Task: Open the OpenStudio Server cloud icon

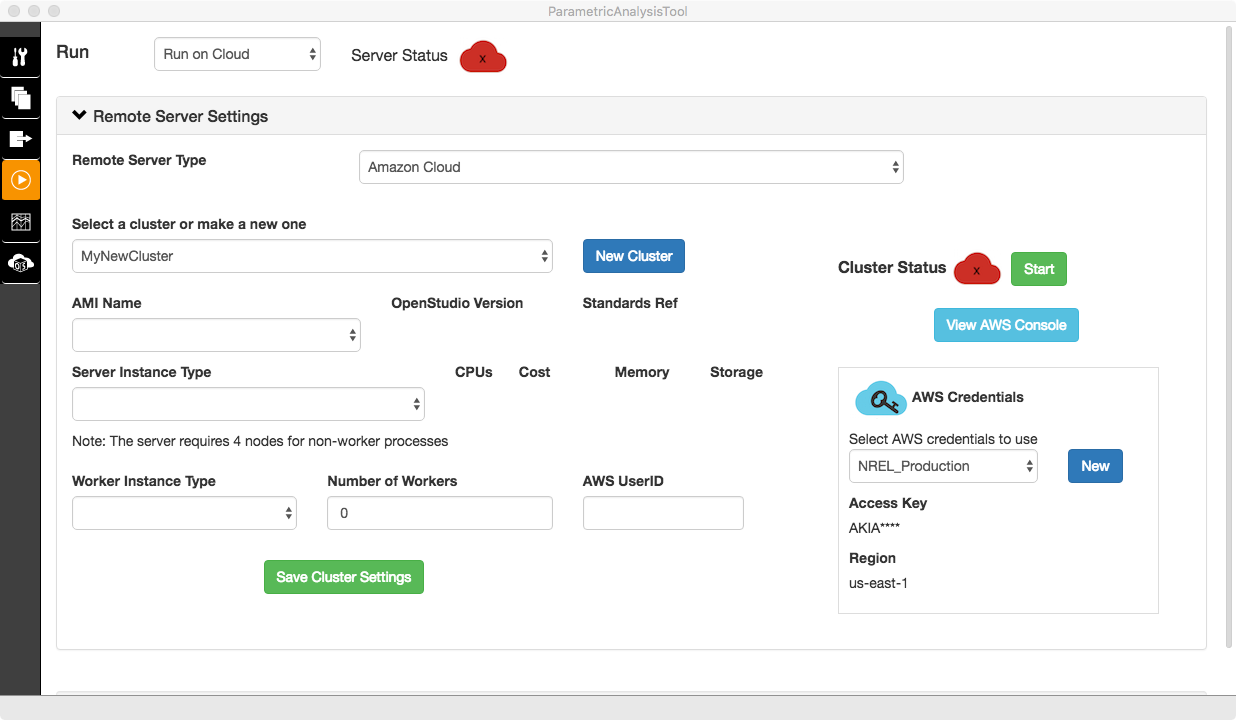Action: [20, 263]
